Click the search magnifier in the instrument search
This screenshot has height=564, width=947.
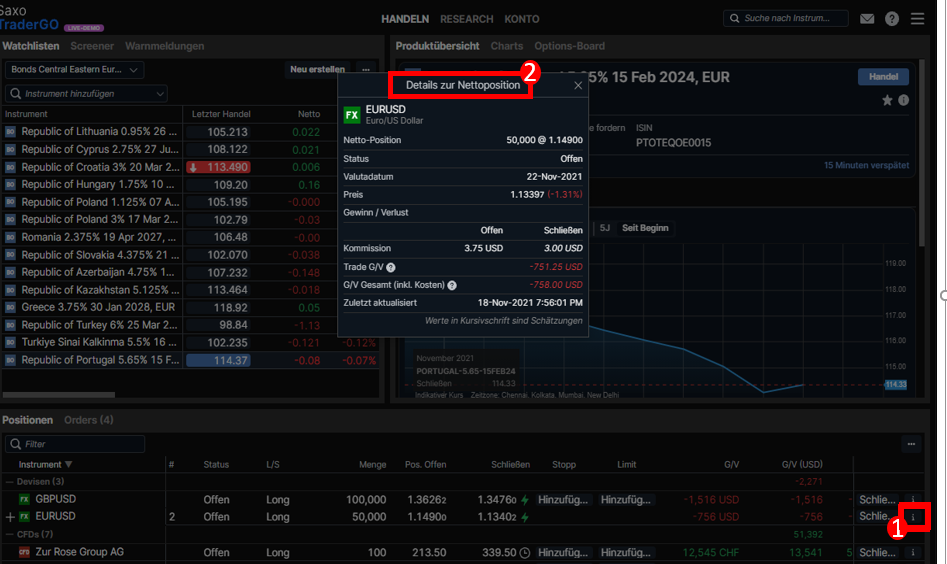coord(734,18)
